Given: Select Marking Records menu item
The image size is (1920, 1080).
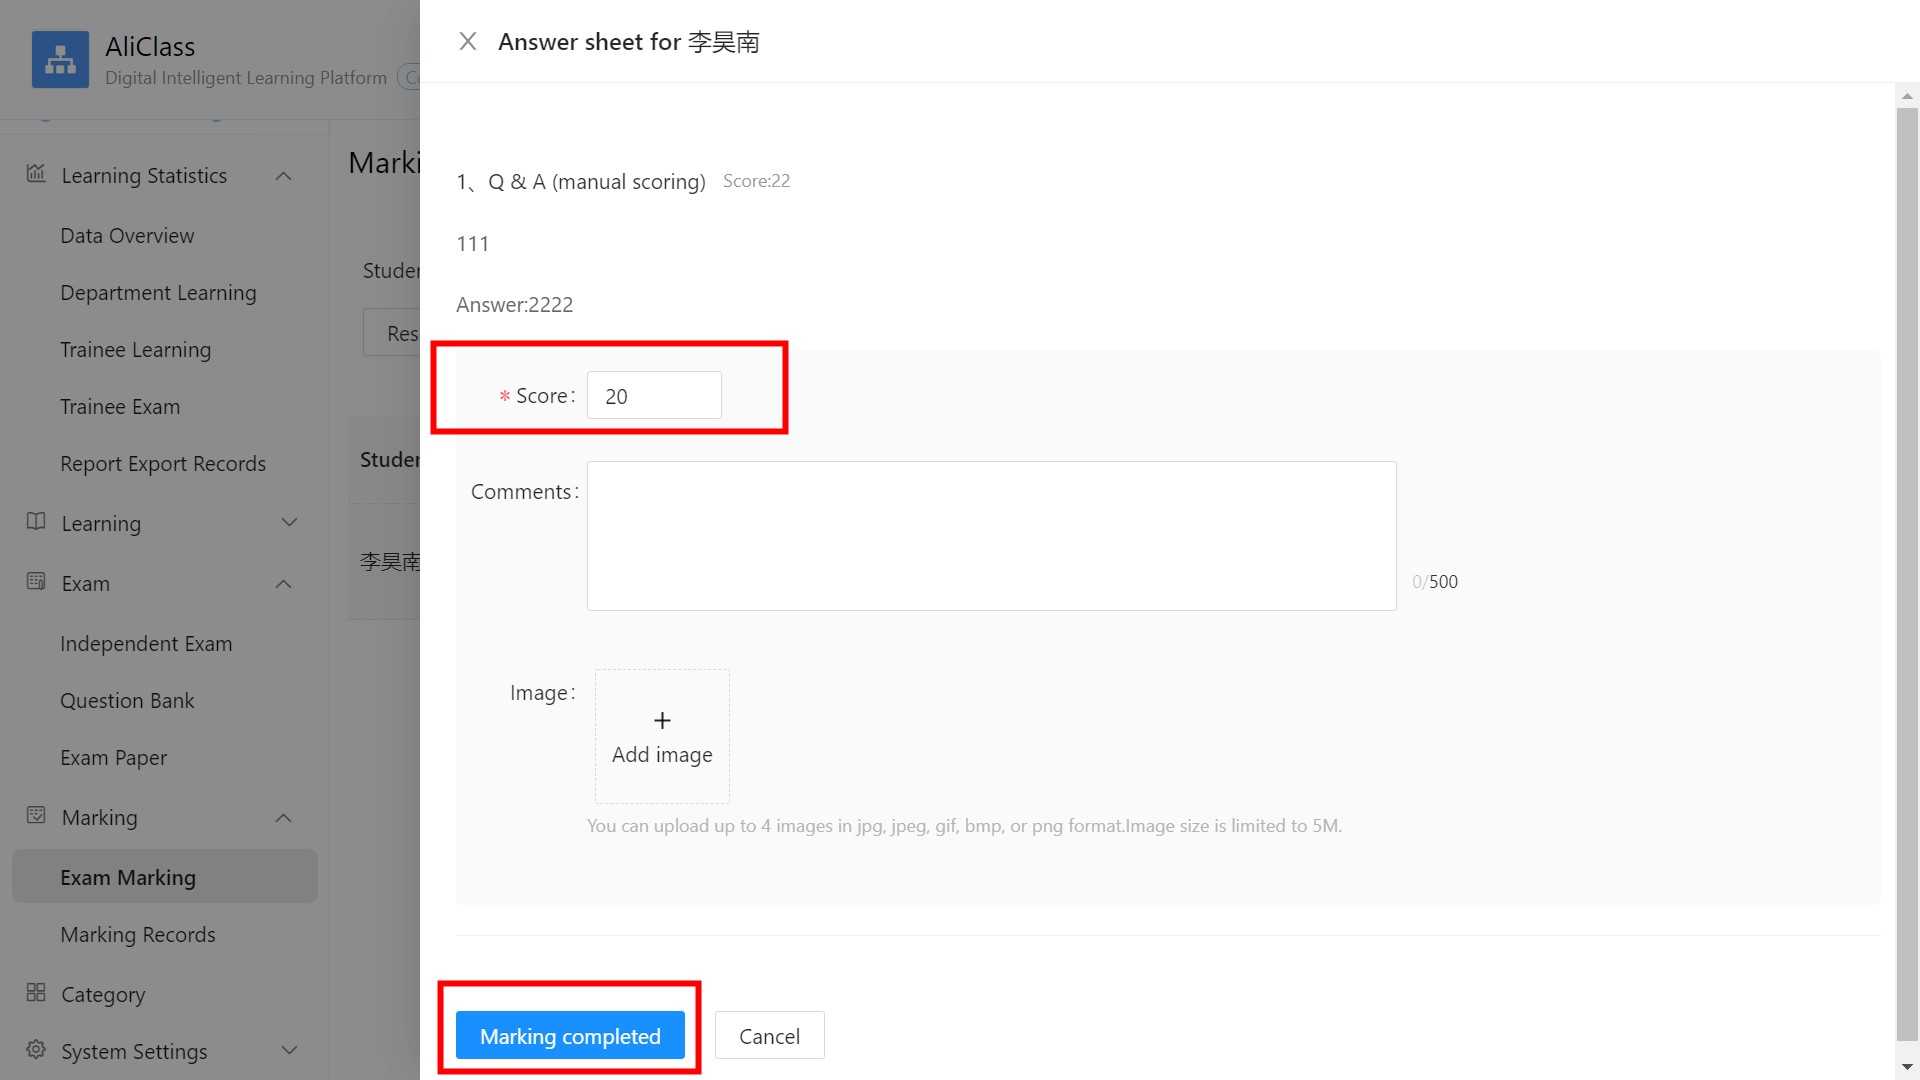Looking at the screenshot, I should (137, 934).
